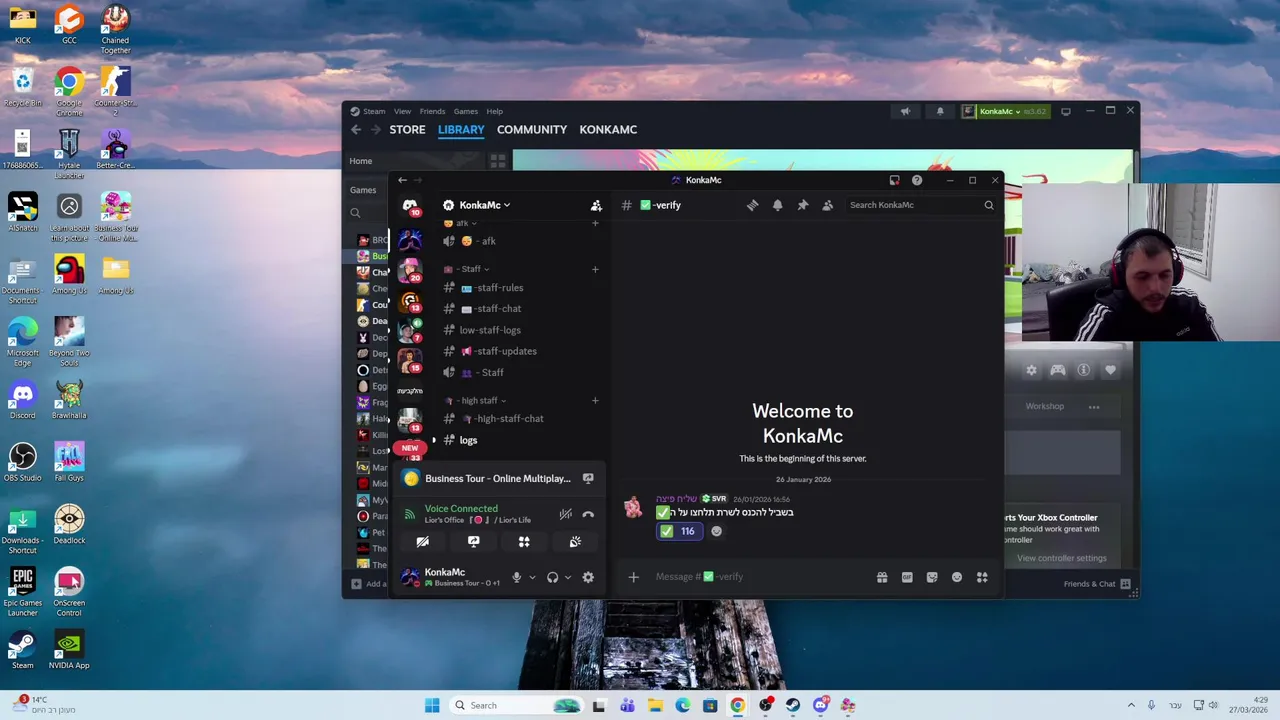The image size is (1280, 720).
Task: Open attachment plus button in message bar
Action: pos(633,577)
